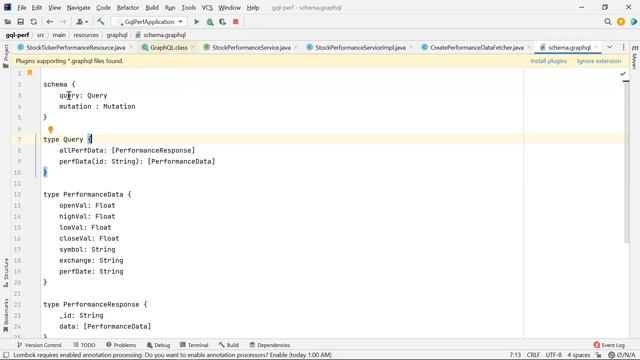Screen dimensions: 640x360
Task: Open the VCS menu
Action: [207, 7]
